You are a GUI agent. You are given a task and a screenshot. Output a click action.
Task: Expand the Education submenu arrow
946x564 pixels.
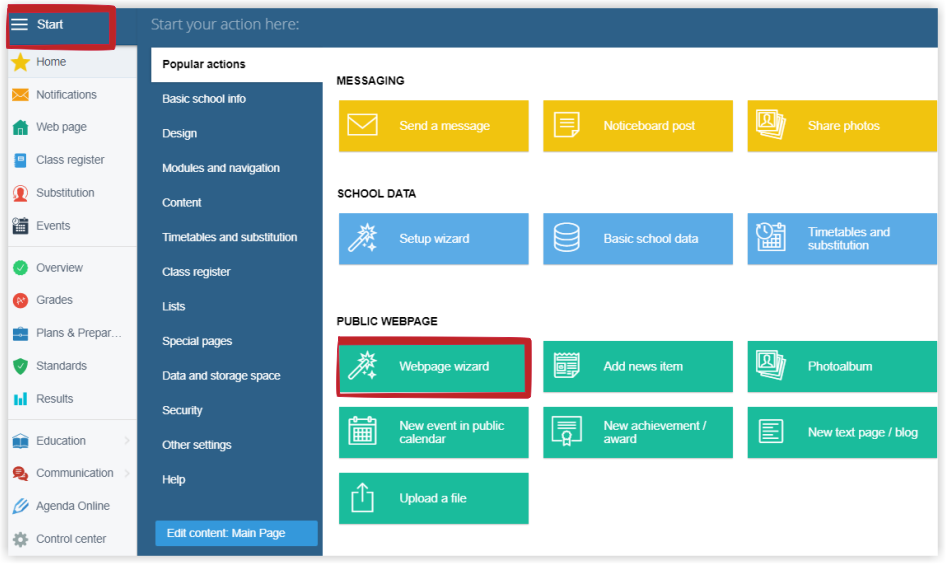coord(127,441)
